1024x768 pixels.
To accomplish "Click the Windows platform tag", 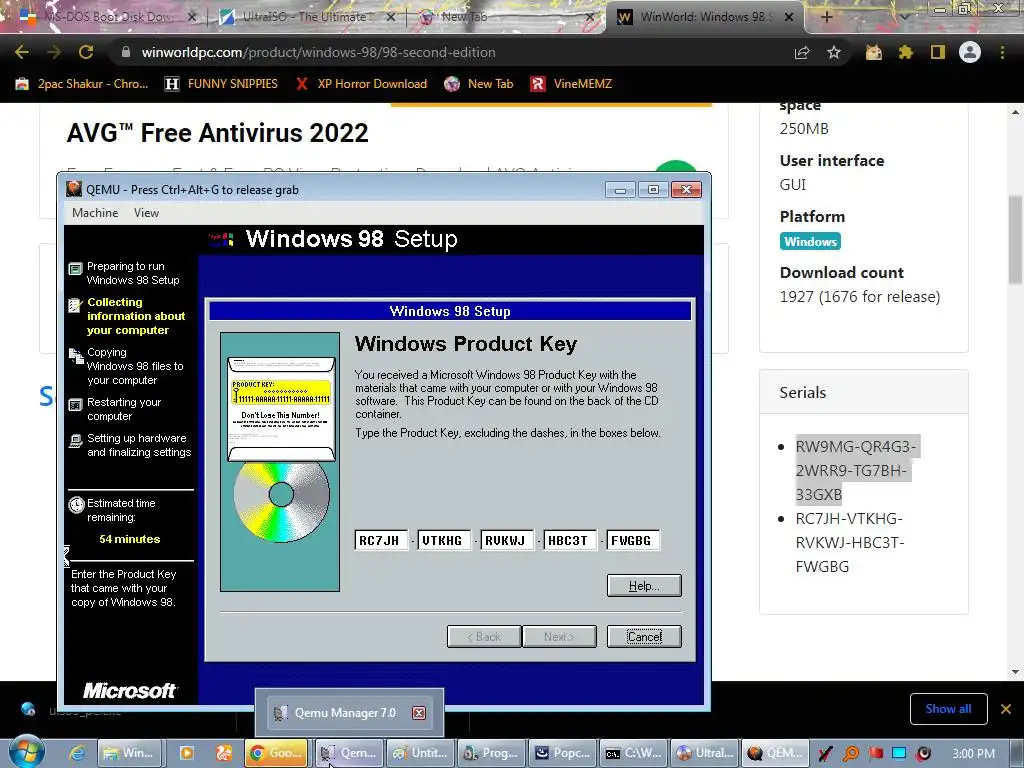I will 810,241.
